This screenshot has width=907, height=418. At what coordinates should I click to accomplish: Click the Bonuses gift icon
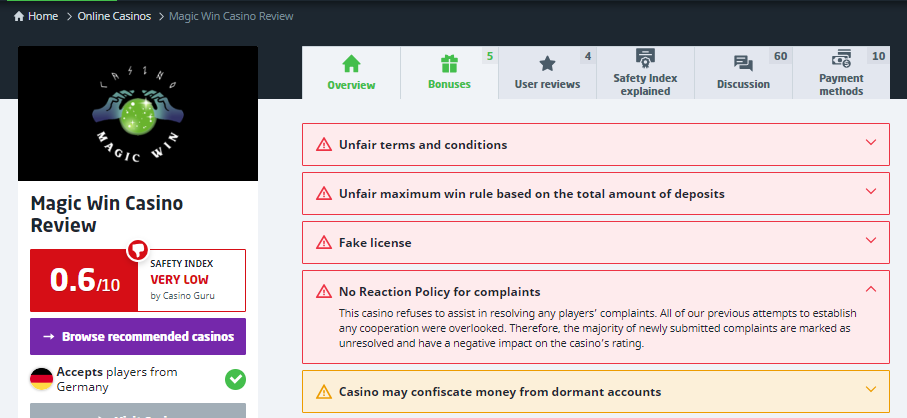tap(449, 64)
